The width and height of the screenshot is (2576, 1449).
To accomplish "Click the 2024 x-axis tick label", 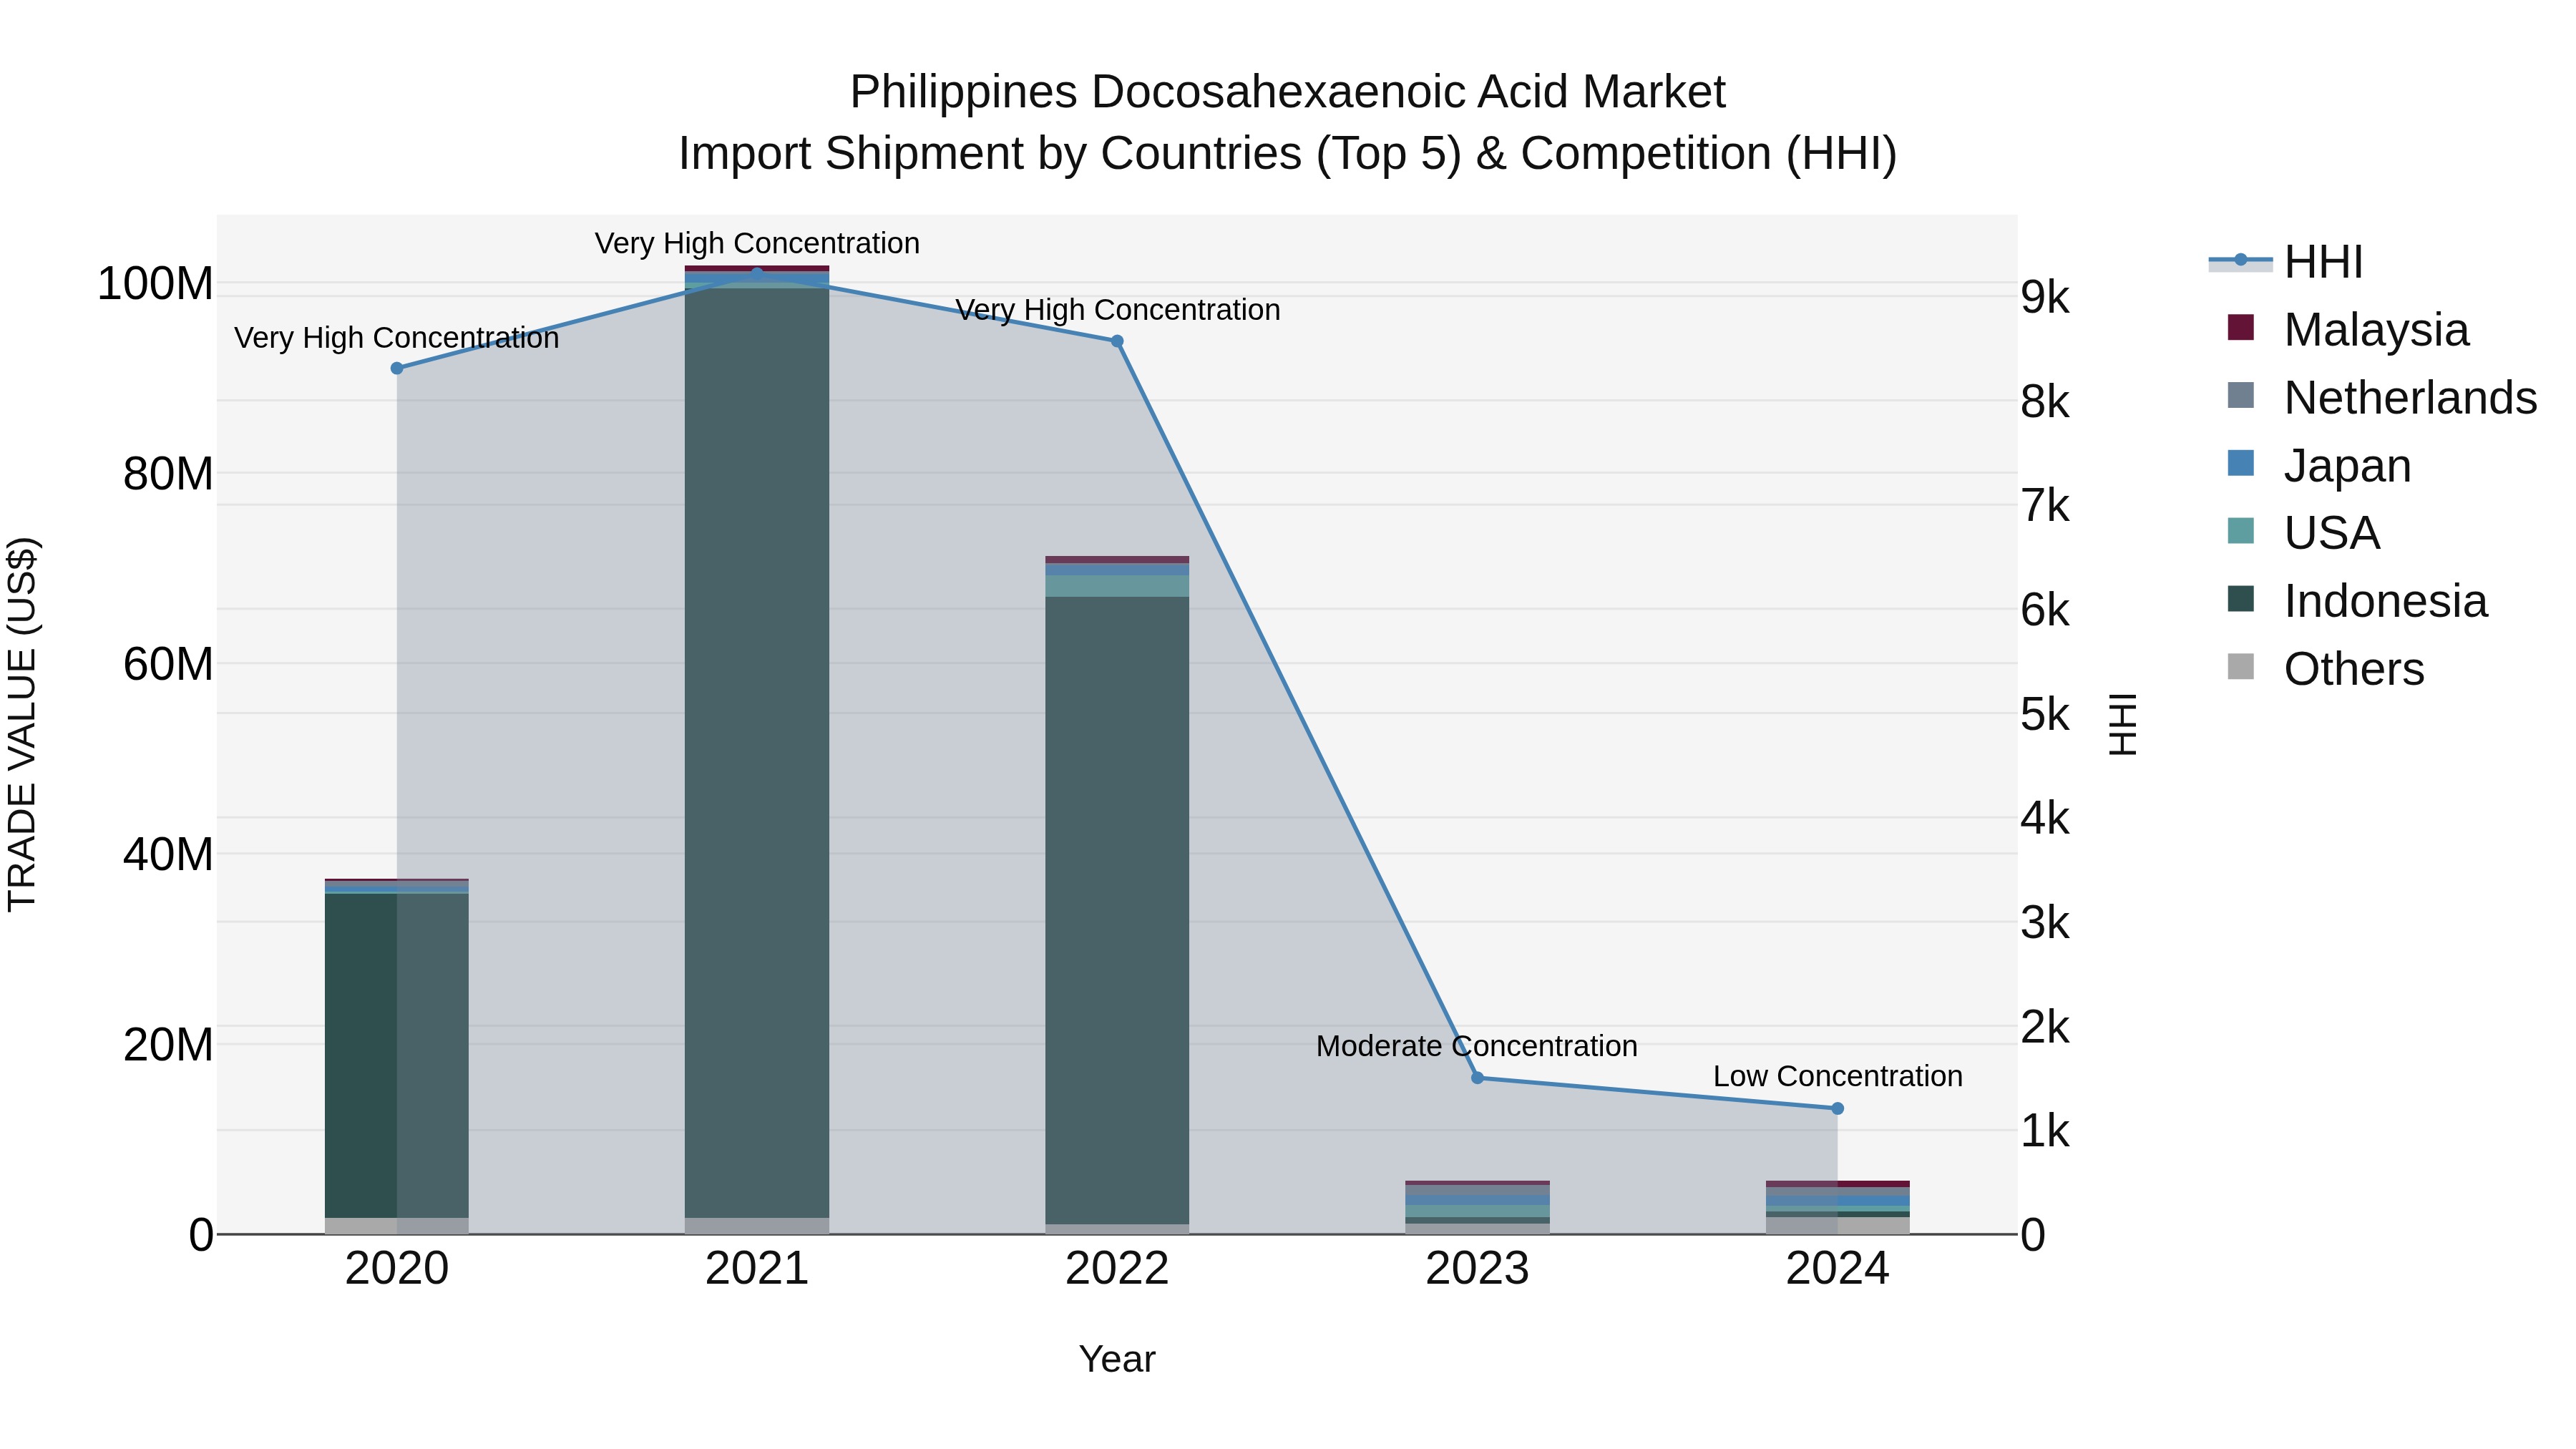I will [1837, 1269].
